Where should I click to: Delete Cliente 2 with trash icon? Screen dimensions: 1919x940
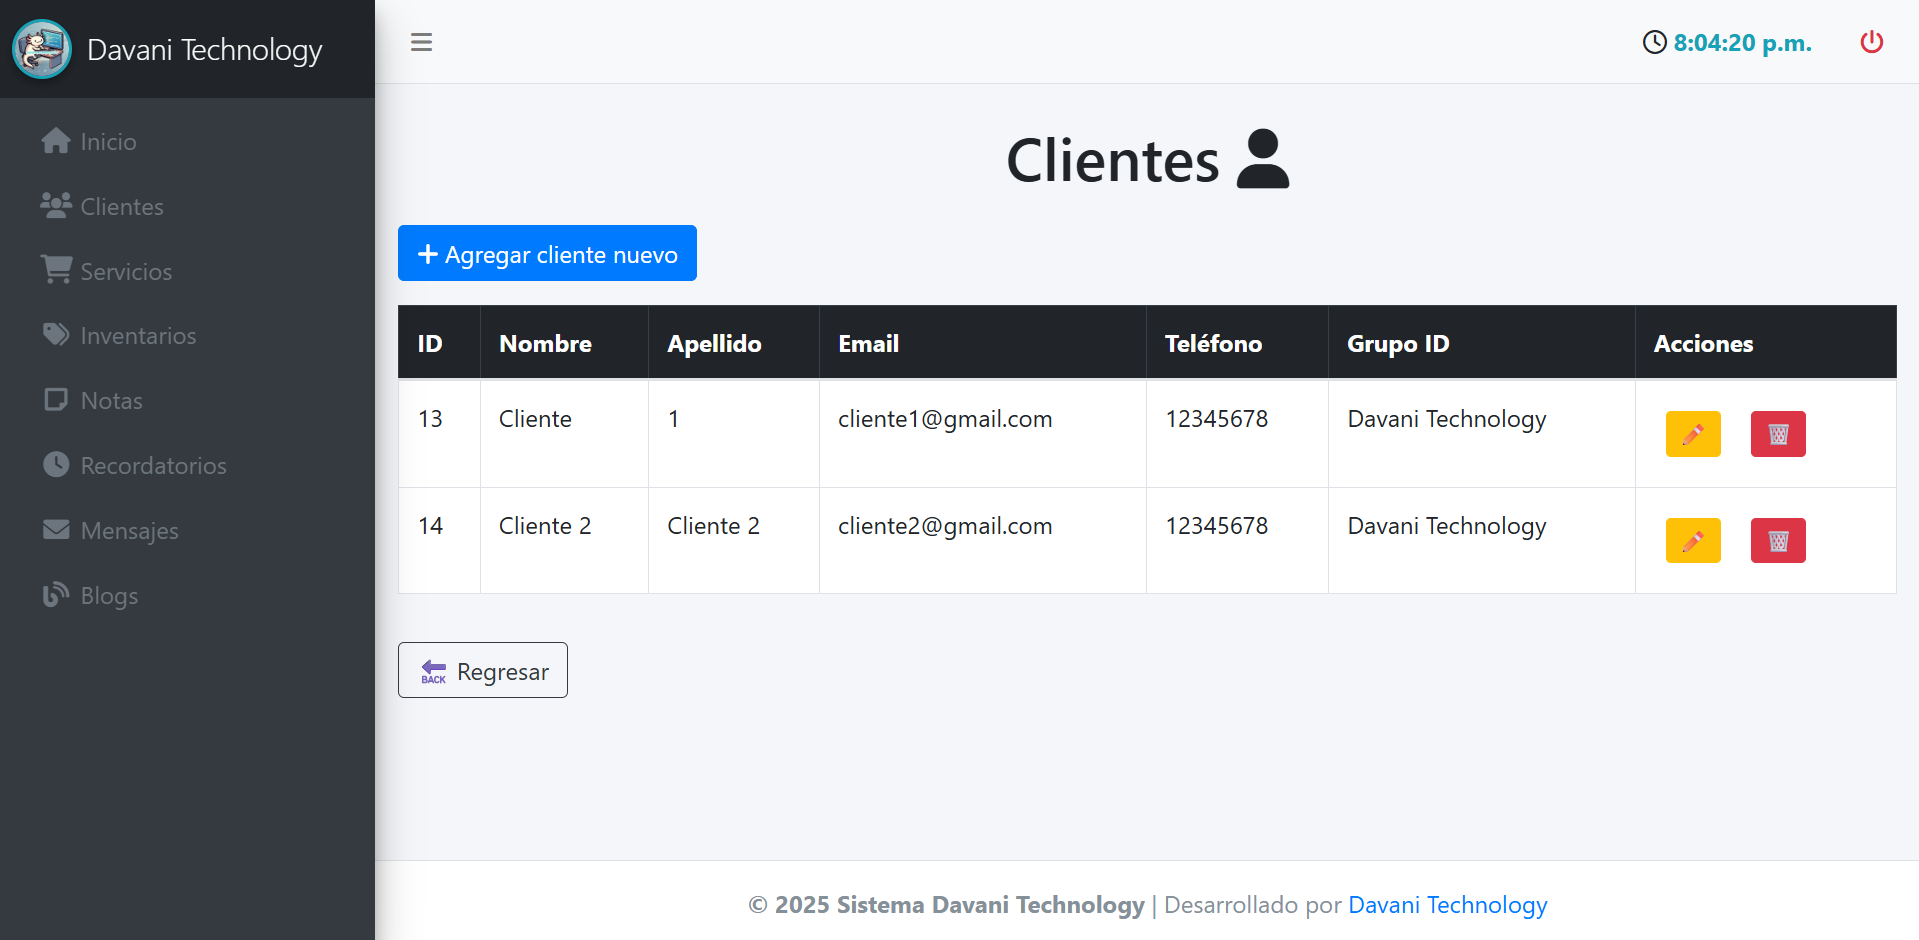[1777, 541]
